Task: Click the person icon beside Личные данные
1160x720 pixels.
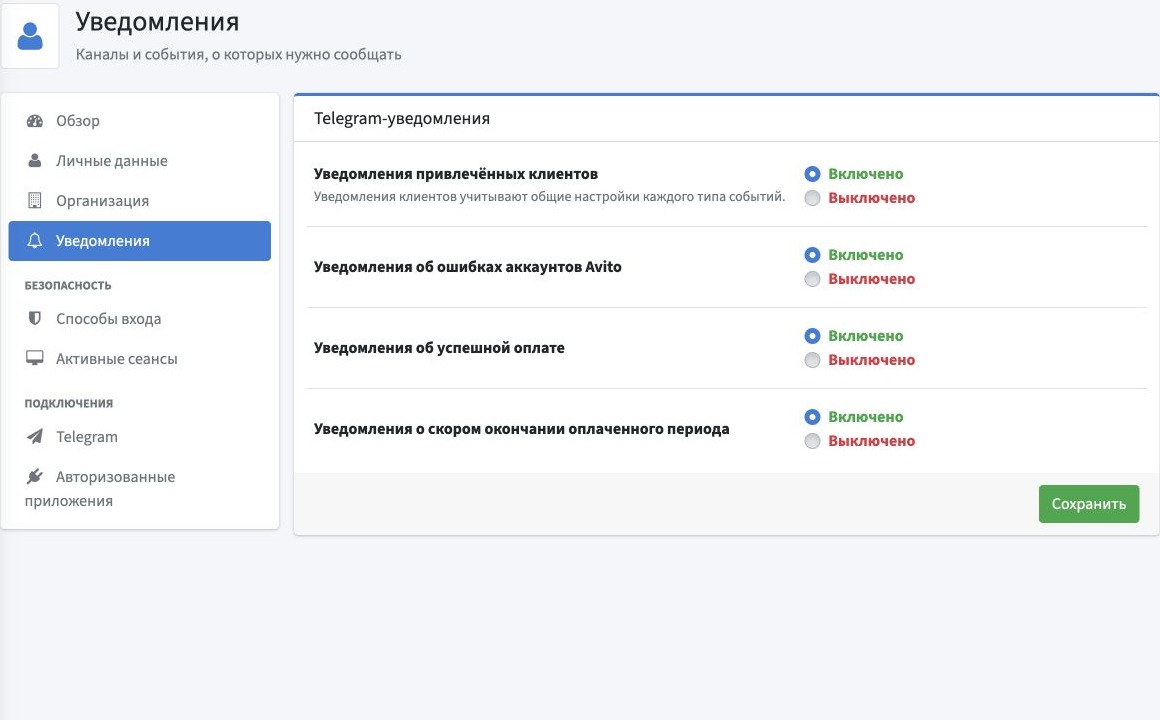Action: 35,161
